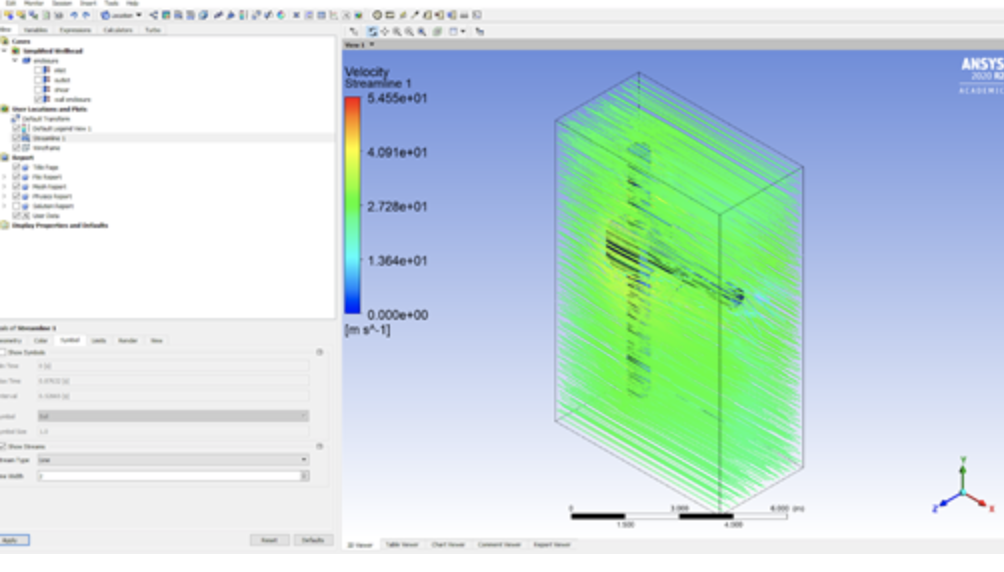The height and width of the screenshot is (572, 1004).
Task: Toggle the Title Page report checkbox
Action: [x=17, y=167]
